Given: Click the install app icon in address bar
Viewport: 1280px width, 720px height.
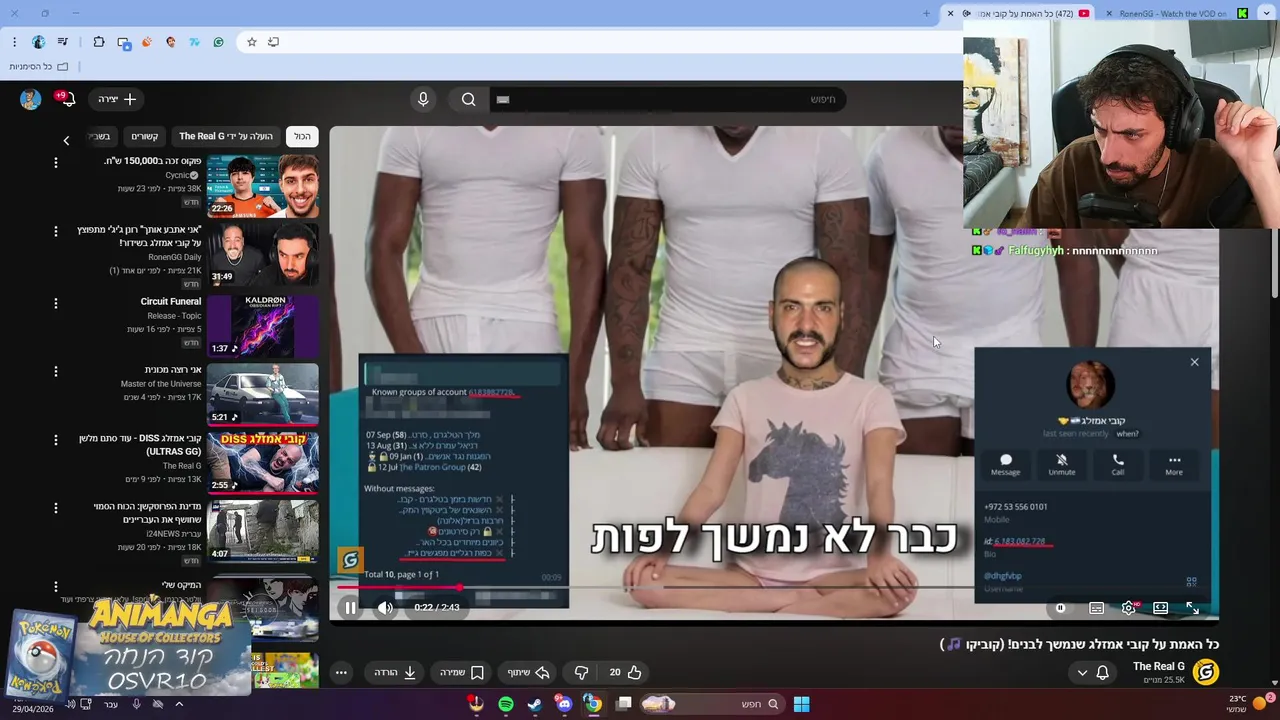Looking at the screenshot, I should click(x=274, y=42).
